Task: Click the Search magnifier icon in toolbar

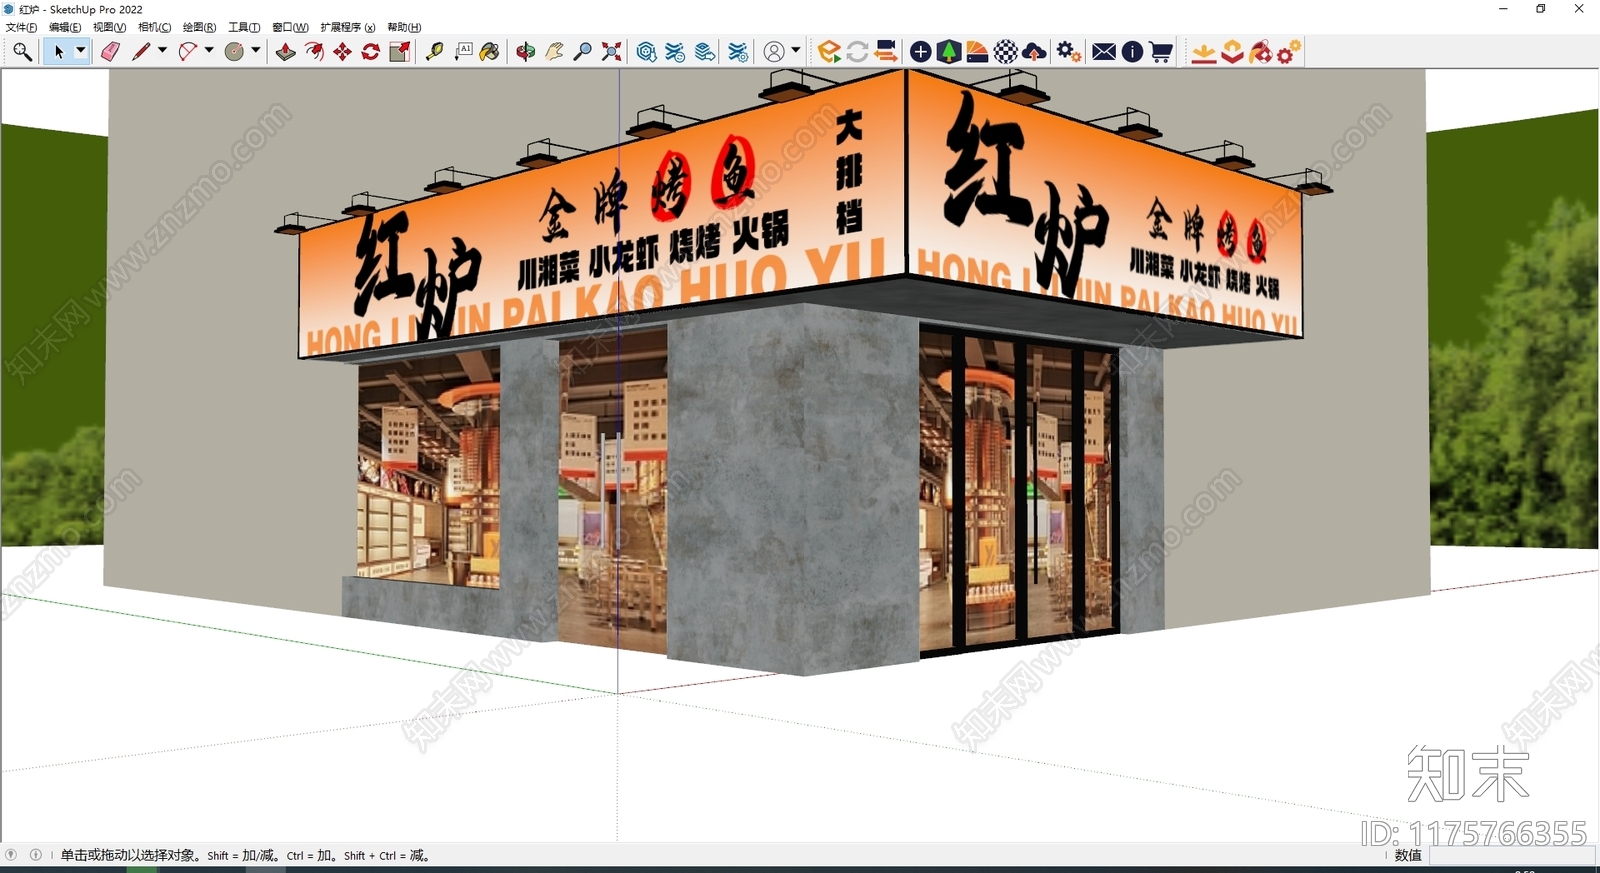Action: coord(22,52)
